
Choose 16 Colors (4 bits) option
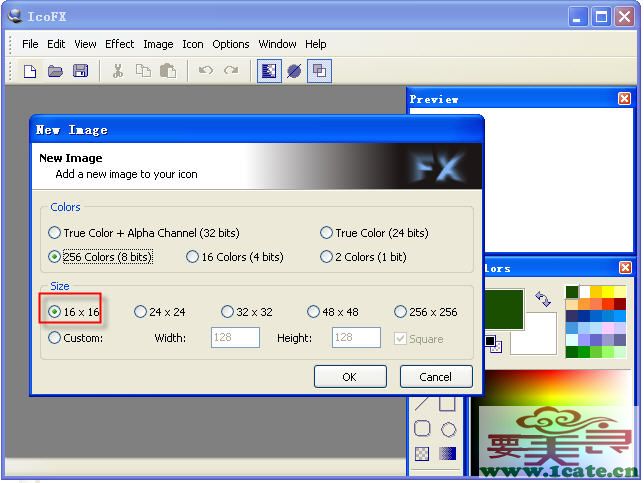click(192, 257)
